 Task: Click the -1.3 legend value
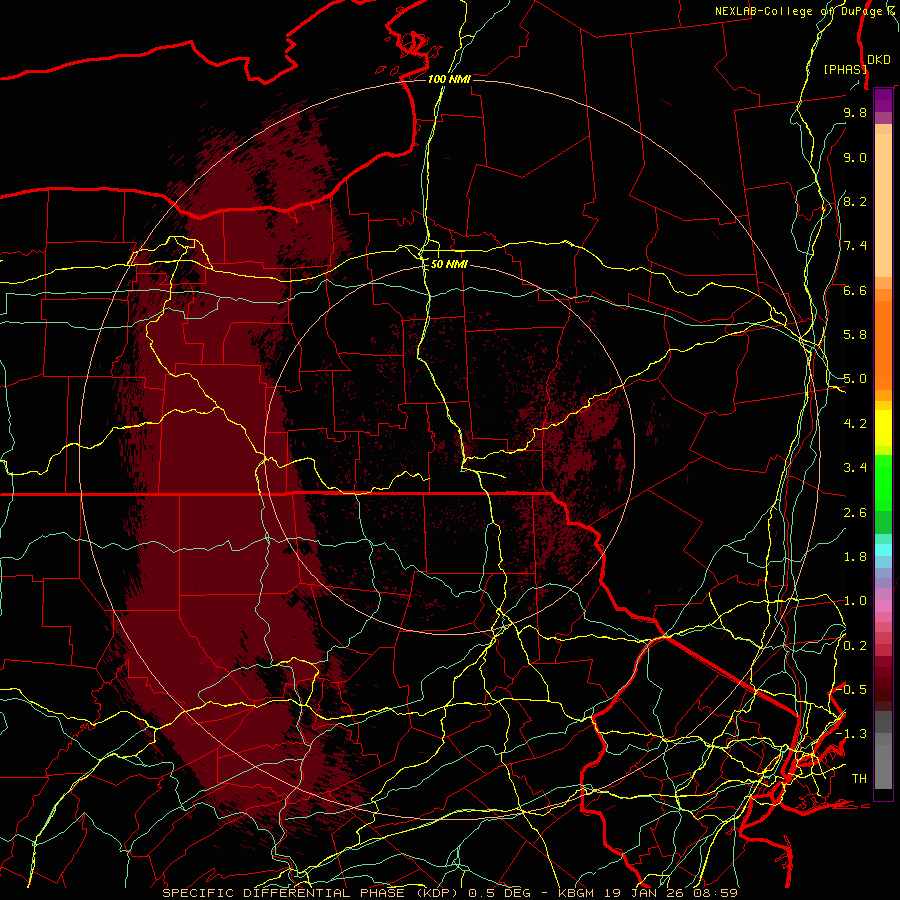[852, 734]
